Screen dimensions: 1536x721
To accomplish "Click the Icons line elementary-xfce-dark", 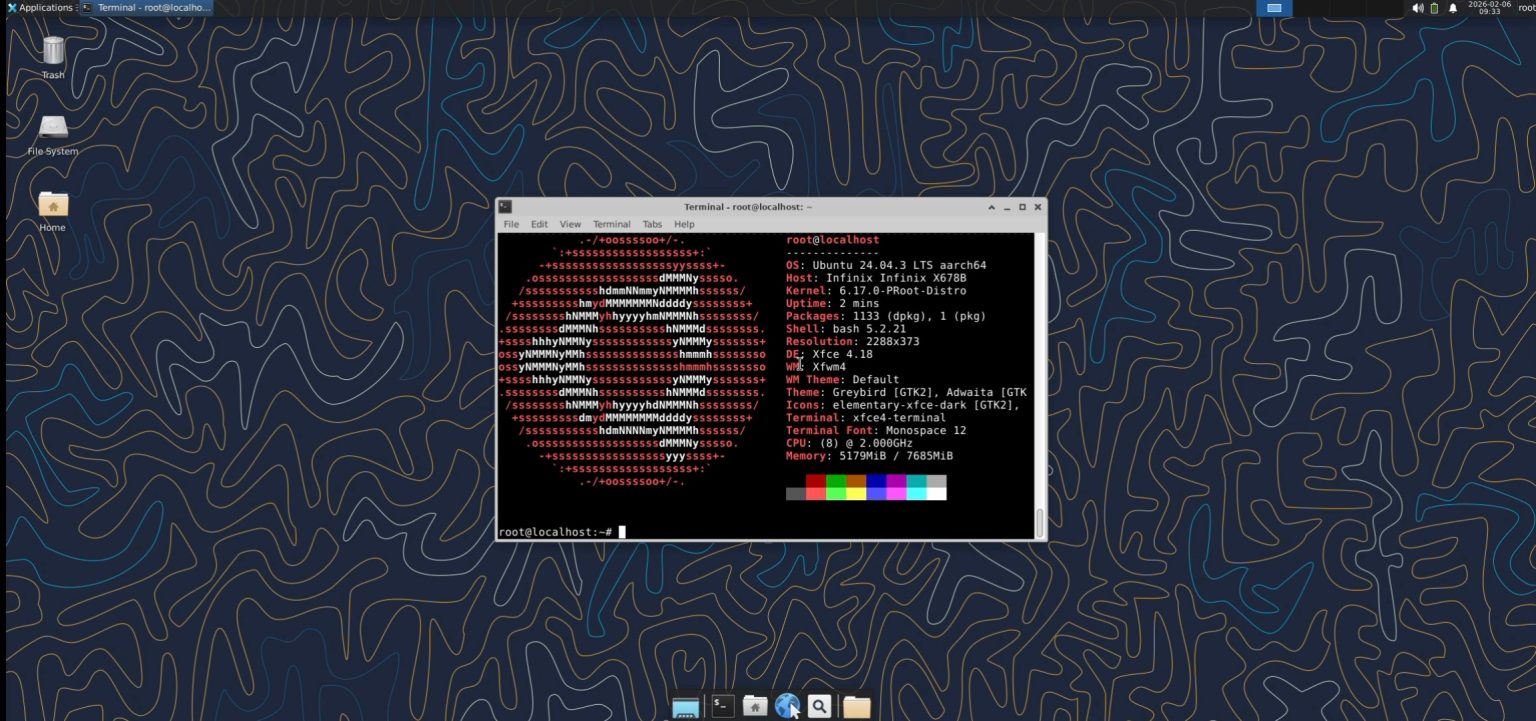I will coord(903,405).
